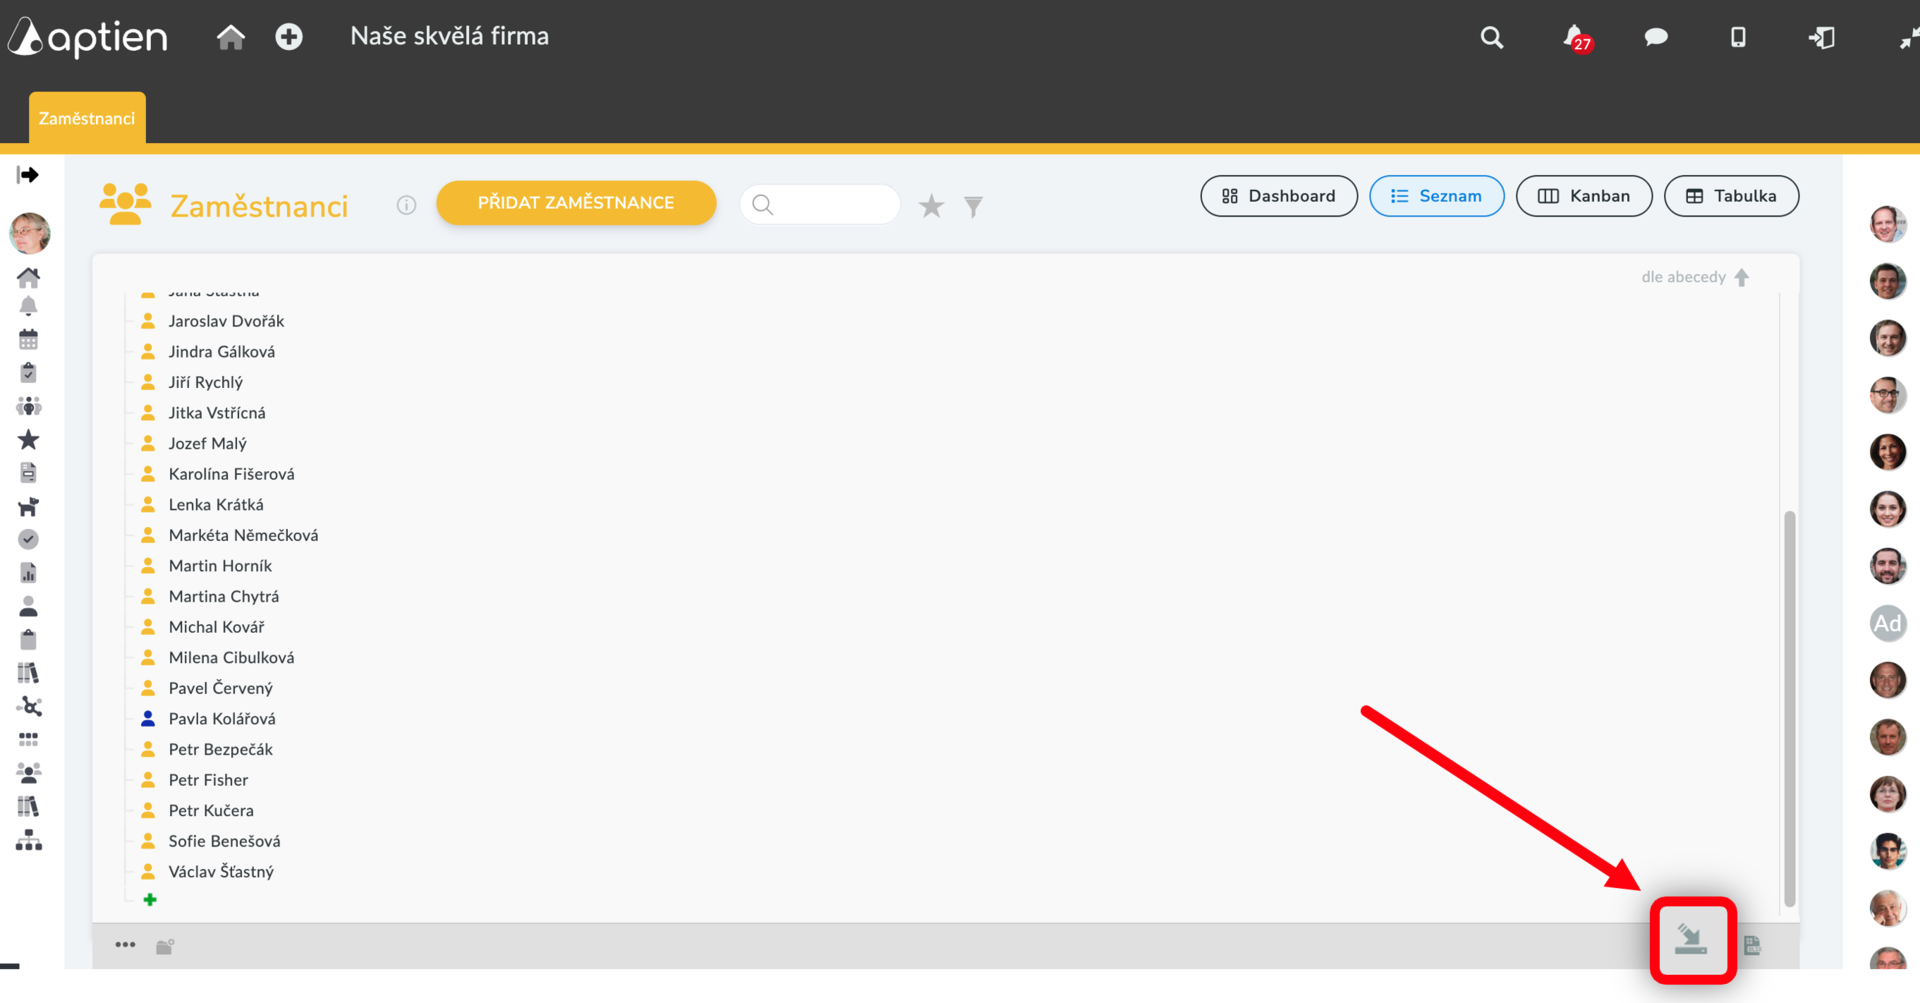Open the mobile phone icon in top bar
This screenshot has width=1920, height=1003.
[x=1738, y=37]
